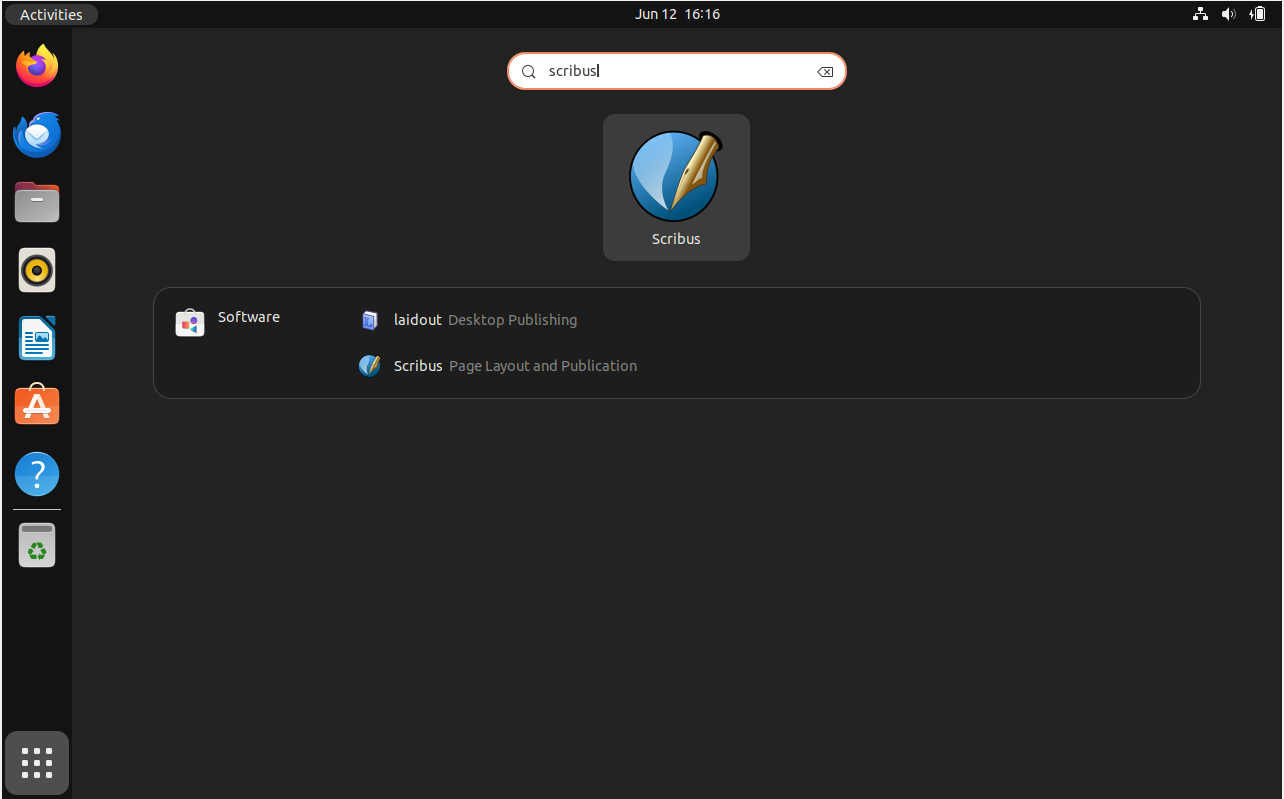Viewport: 1284px width, 799px height.
Task: Open the Trash from the dock
Action: [37, 545]
